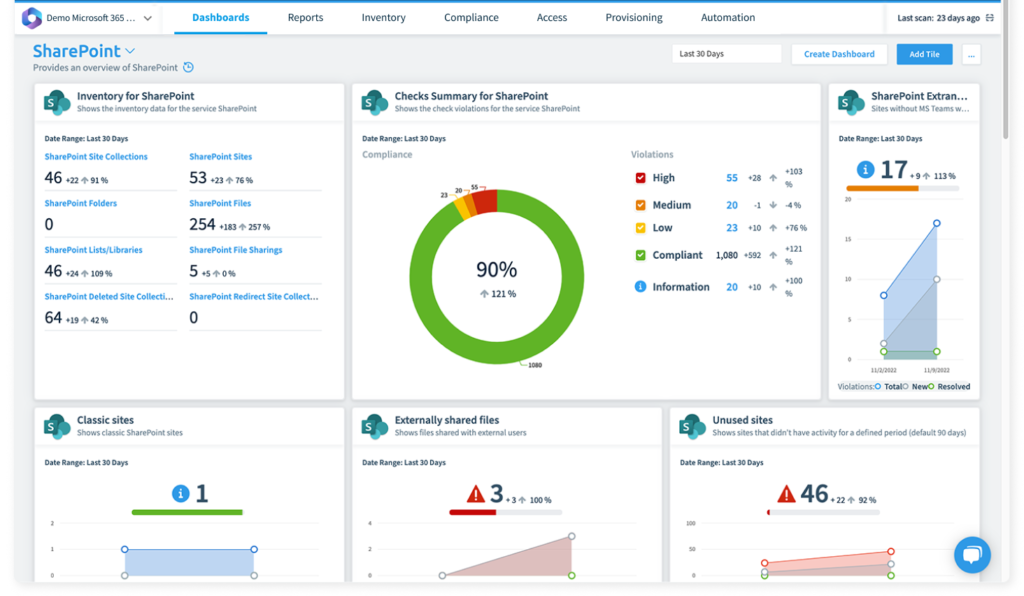The width and height of the screenshot is (1024, 596).
Task: Open the SharePoint Files link
Action: [220, 203]
